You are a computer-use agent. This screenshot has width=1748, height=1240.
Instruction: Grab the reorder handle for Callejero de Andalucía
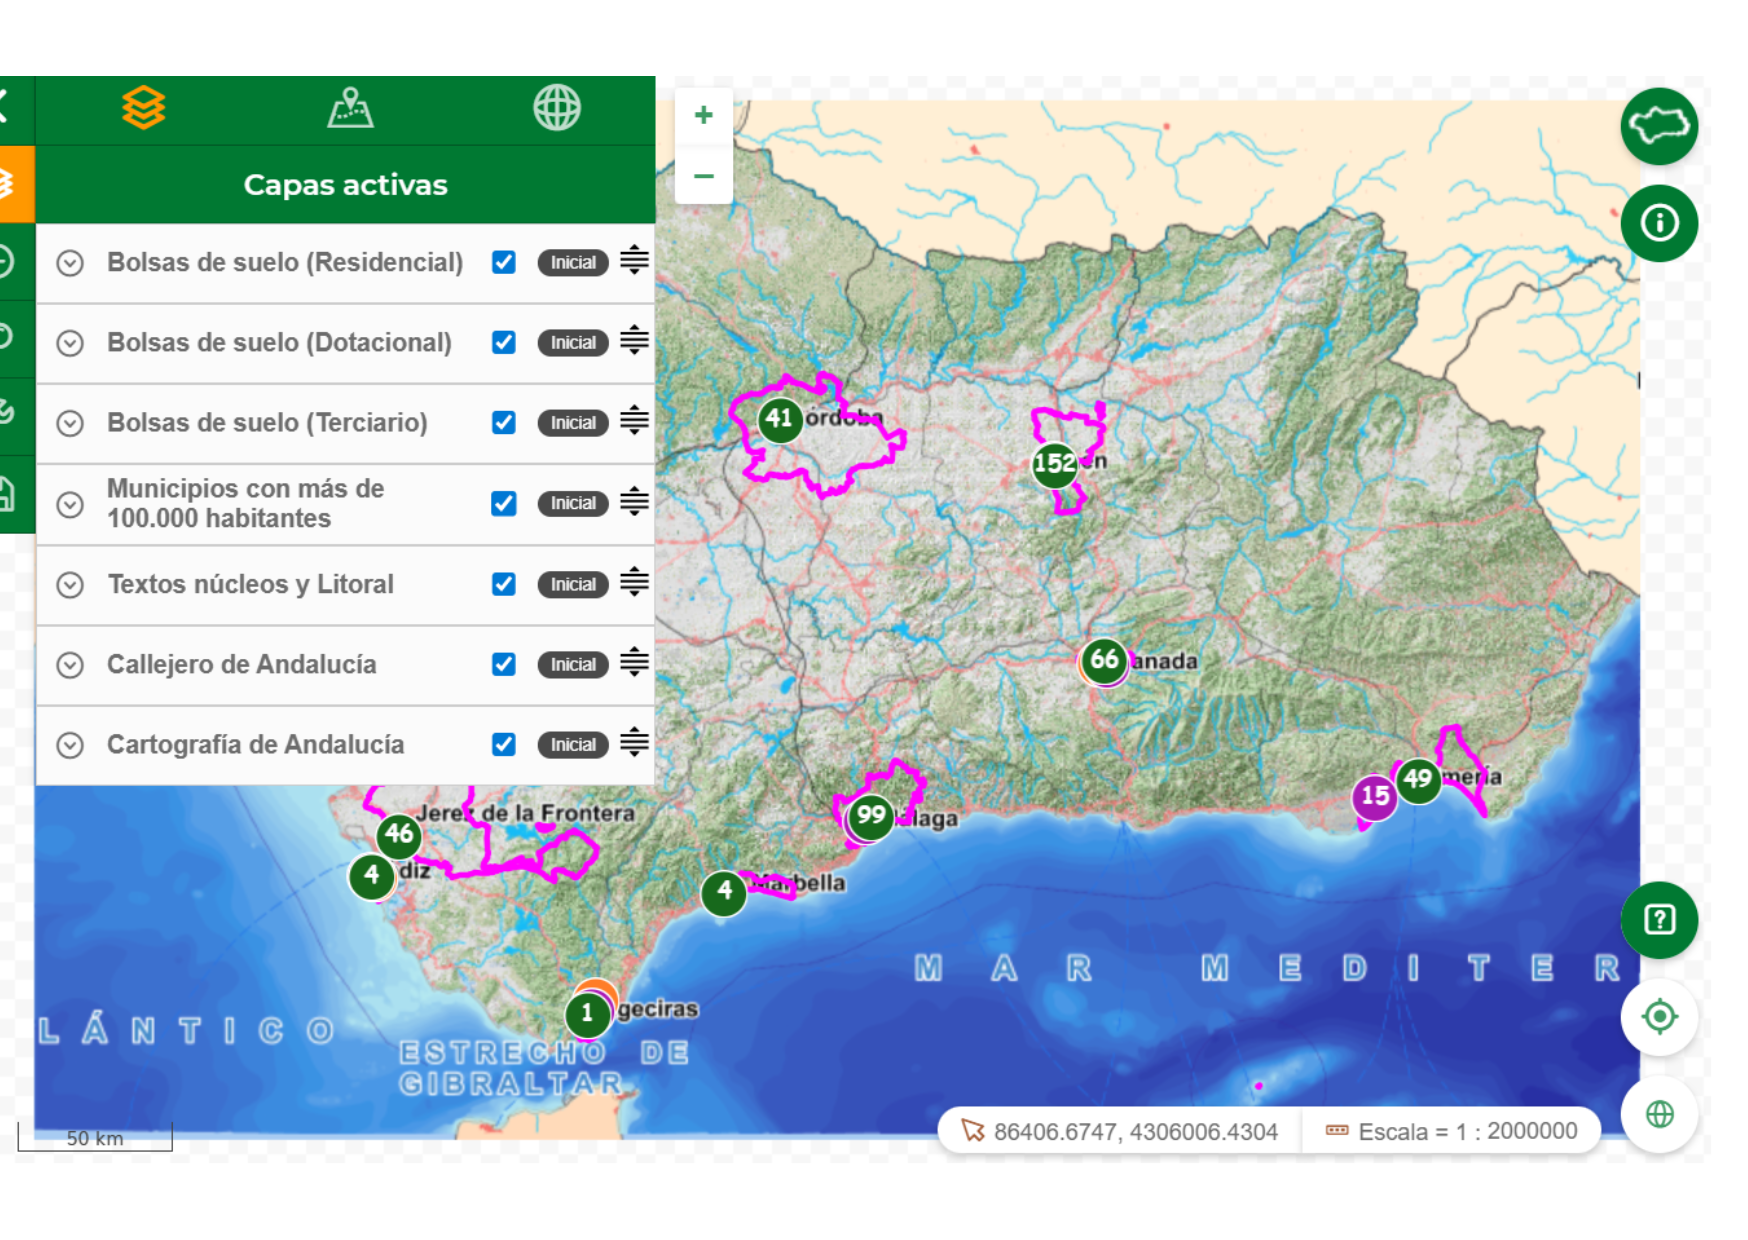[634, 663]
